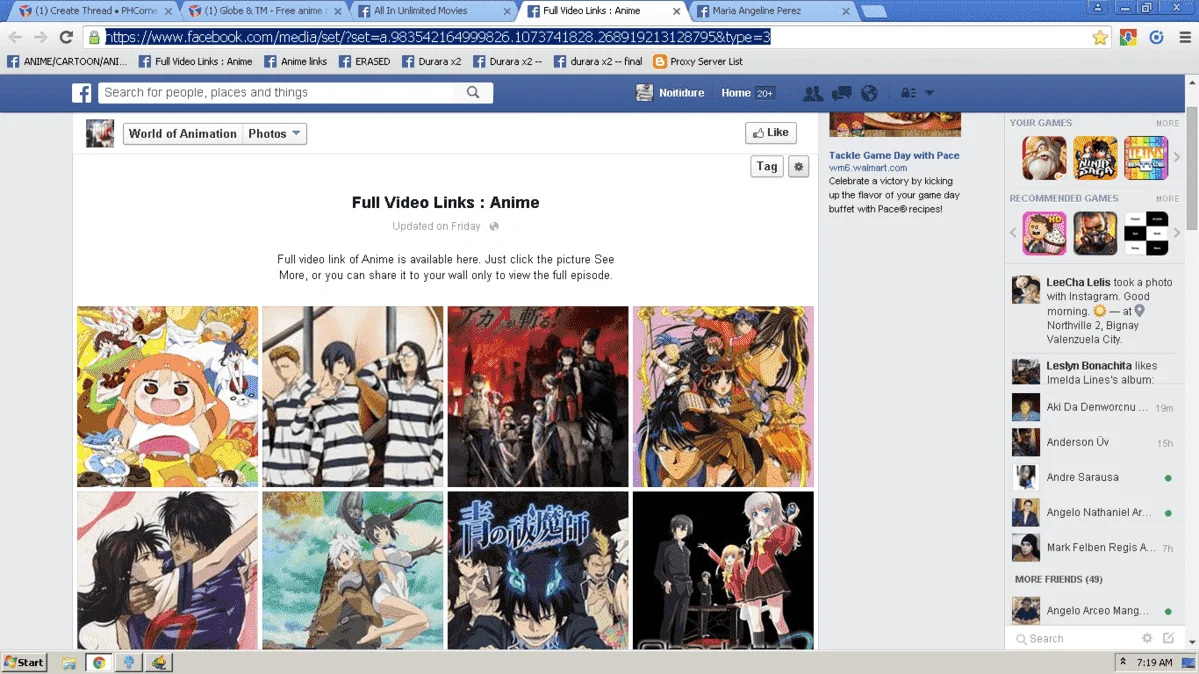Switch to Maria Angeline Perez tab
The image size is (1199, 674).
click(772, 11)
